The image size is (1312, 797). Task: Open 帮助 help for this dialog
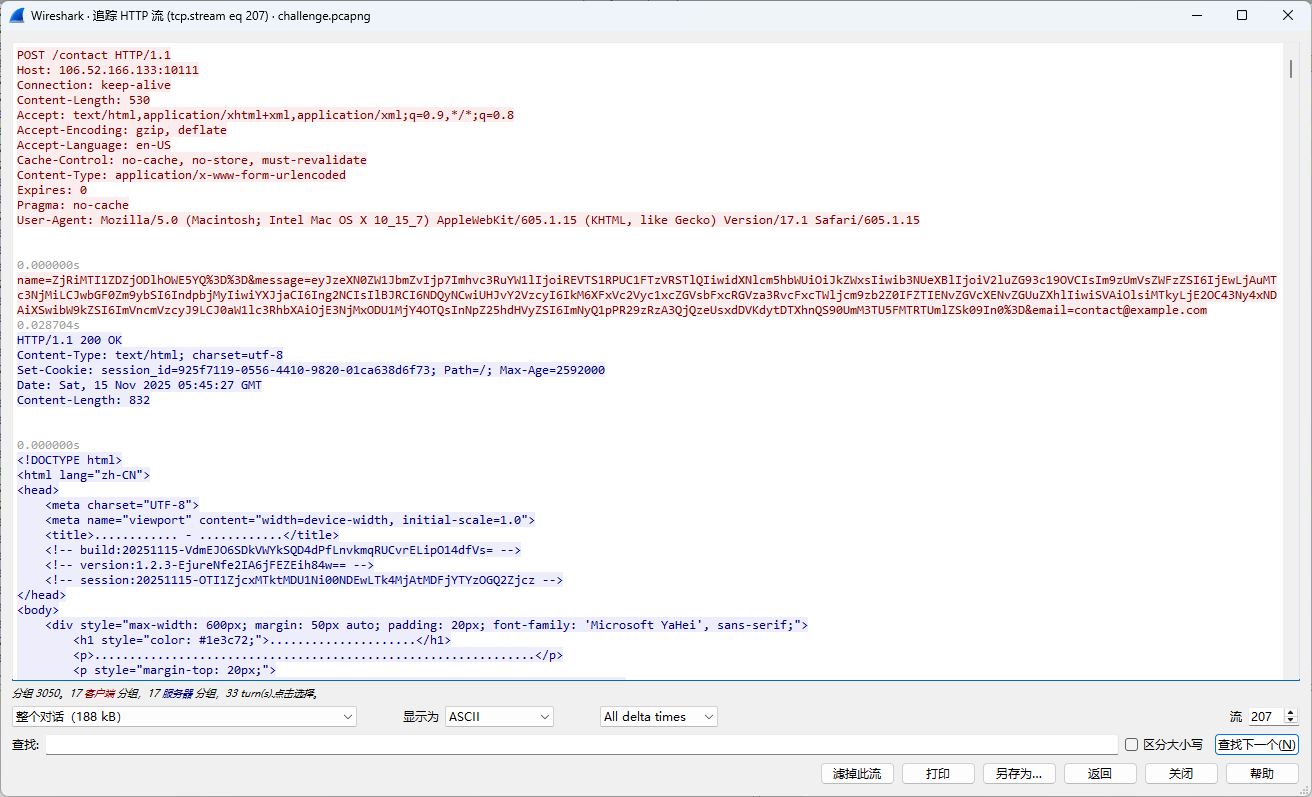coord(1262,774)
